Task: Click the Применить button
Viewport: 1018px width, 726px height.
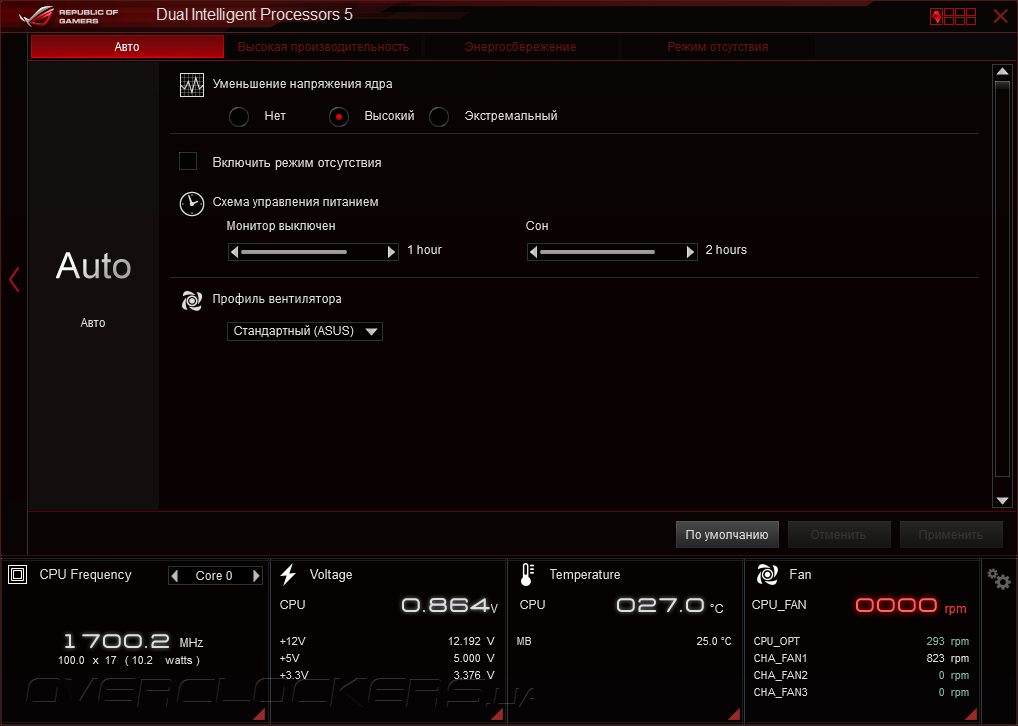Action: click(950, 534)
